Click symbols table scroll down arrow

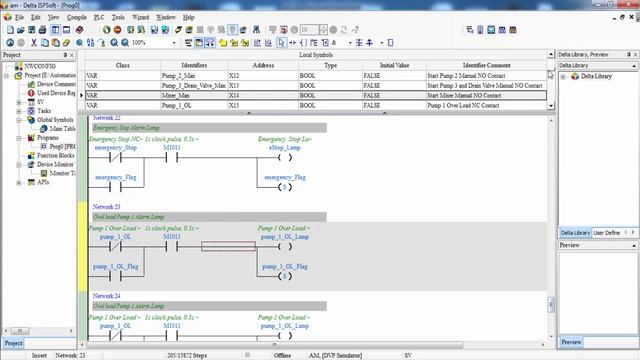click(551, 106)
